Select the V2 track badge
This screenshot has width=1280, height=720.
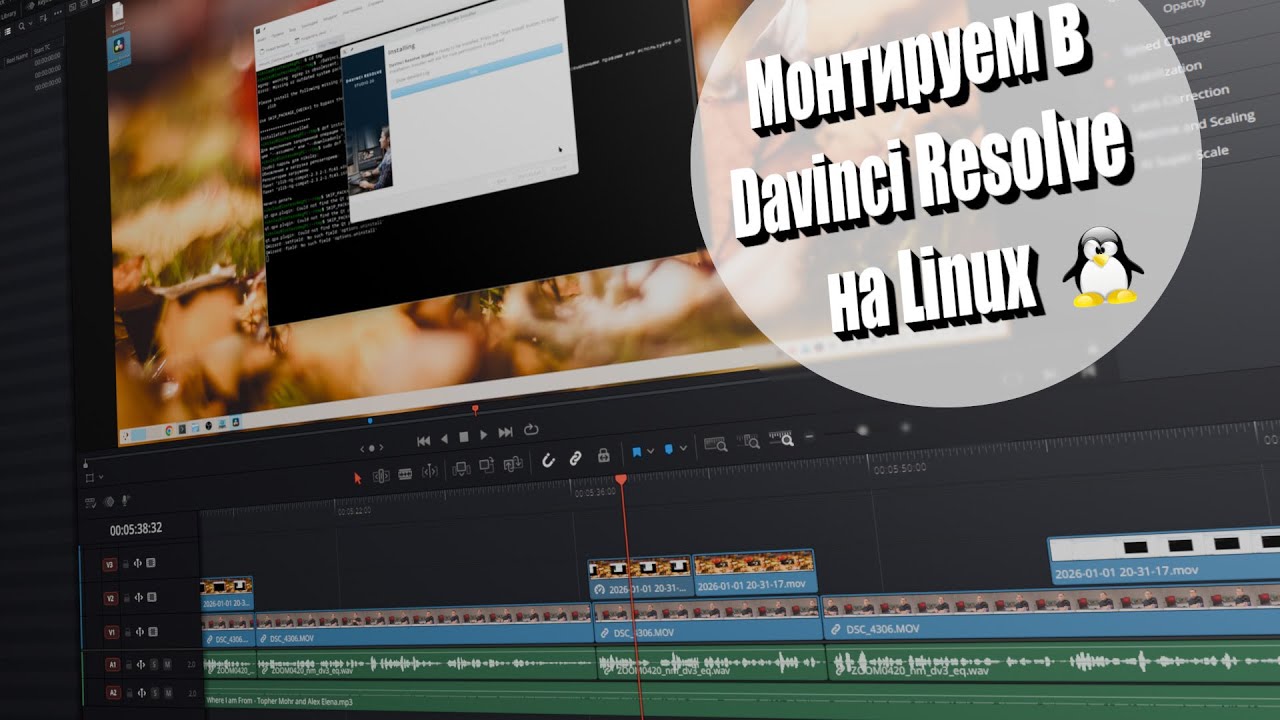(x=111, y=598)
